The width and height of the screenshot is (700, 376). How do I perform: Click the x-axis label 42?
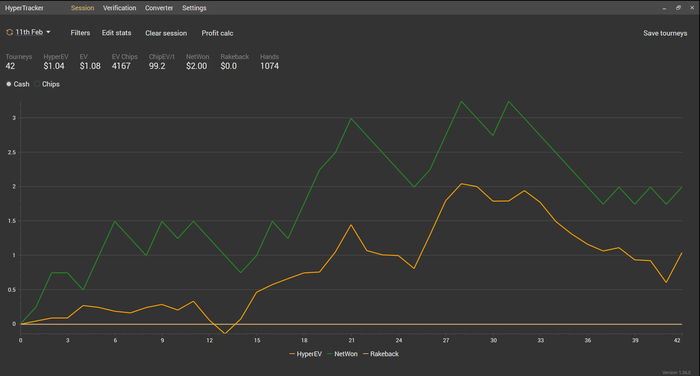pos(677,340)
